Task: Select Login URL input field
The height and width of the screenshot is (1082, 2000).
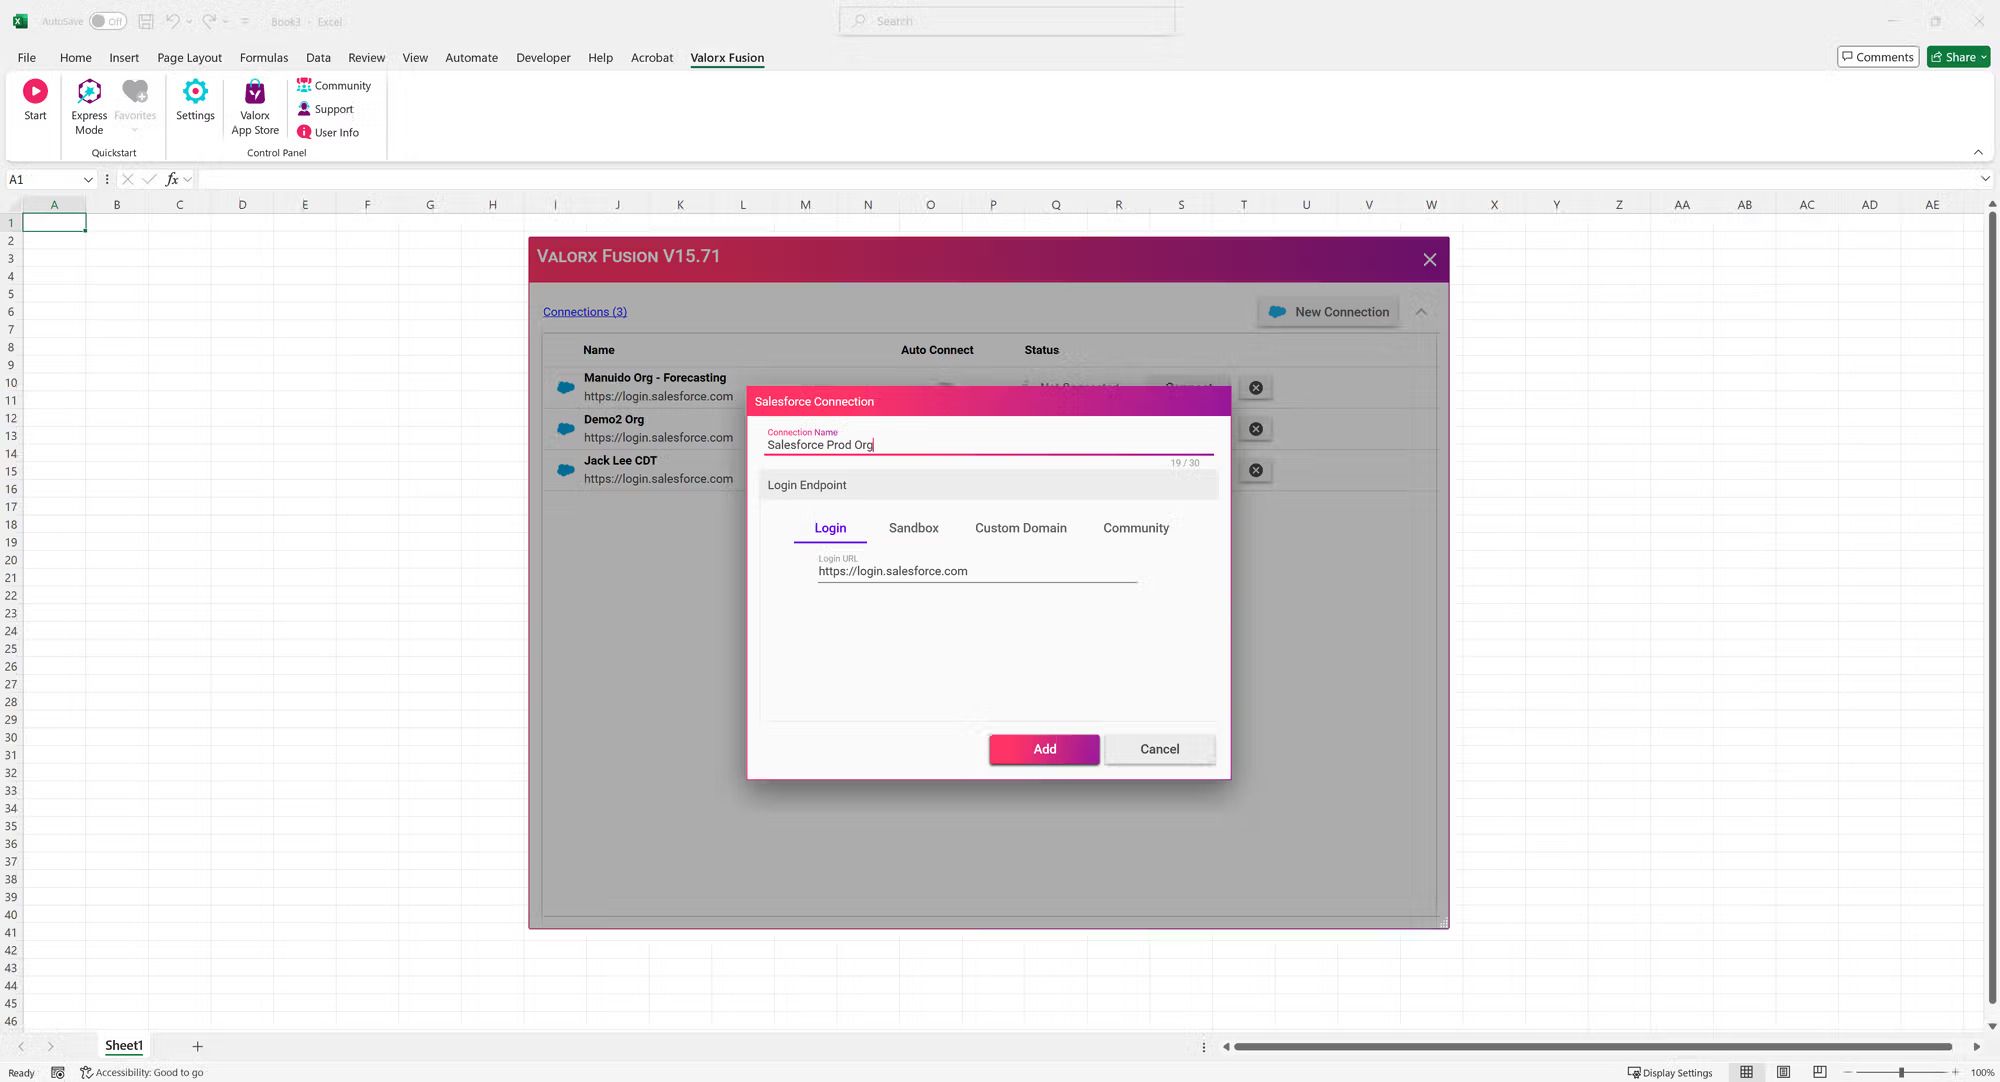Action: (977, 572)
